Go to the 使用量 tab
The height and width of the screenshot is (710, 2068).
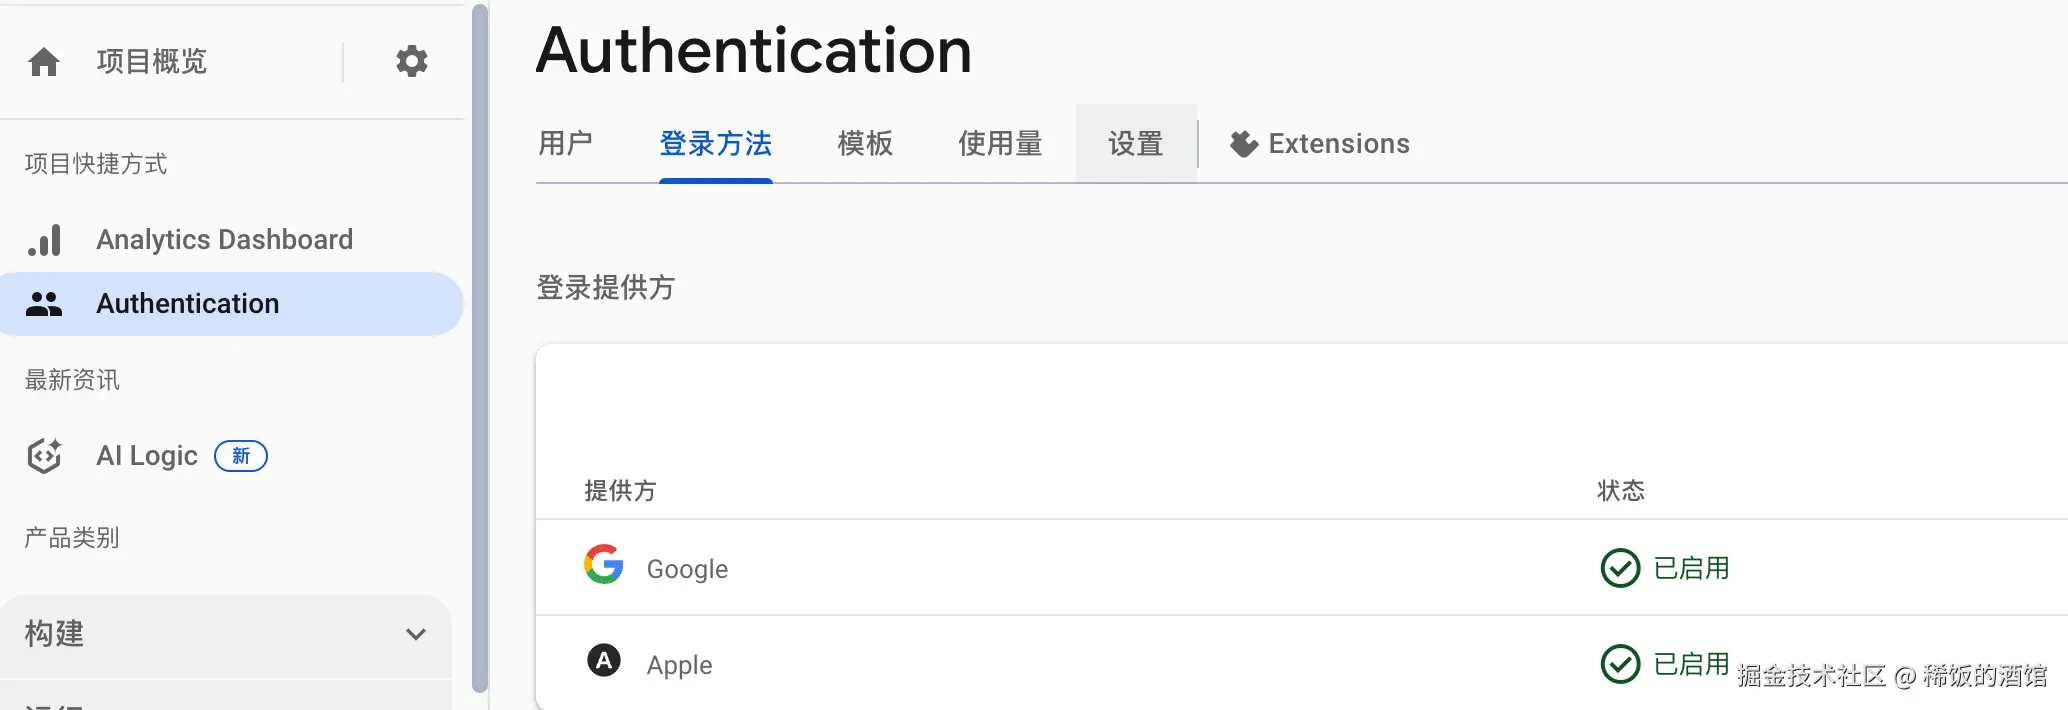(1000, 144)
